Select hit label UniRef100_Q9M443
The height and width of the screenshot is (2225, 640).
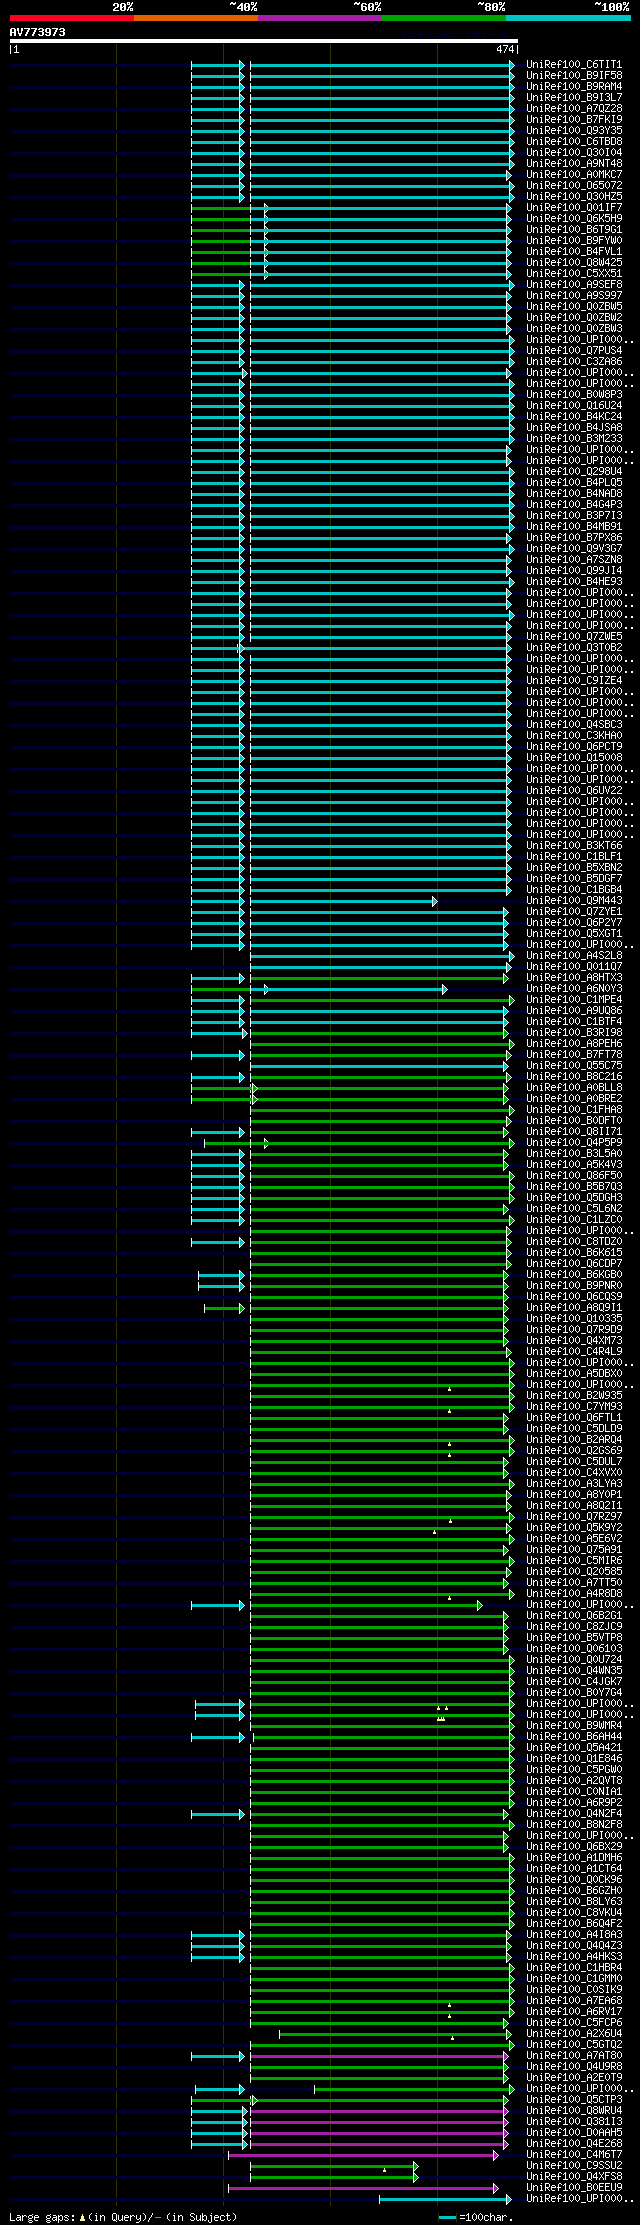click(x=574, y=901)
